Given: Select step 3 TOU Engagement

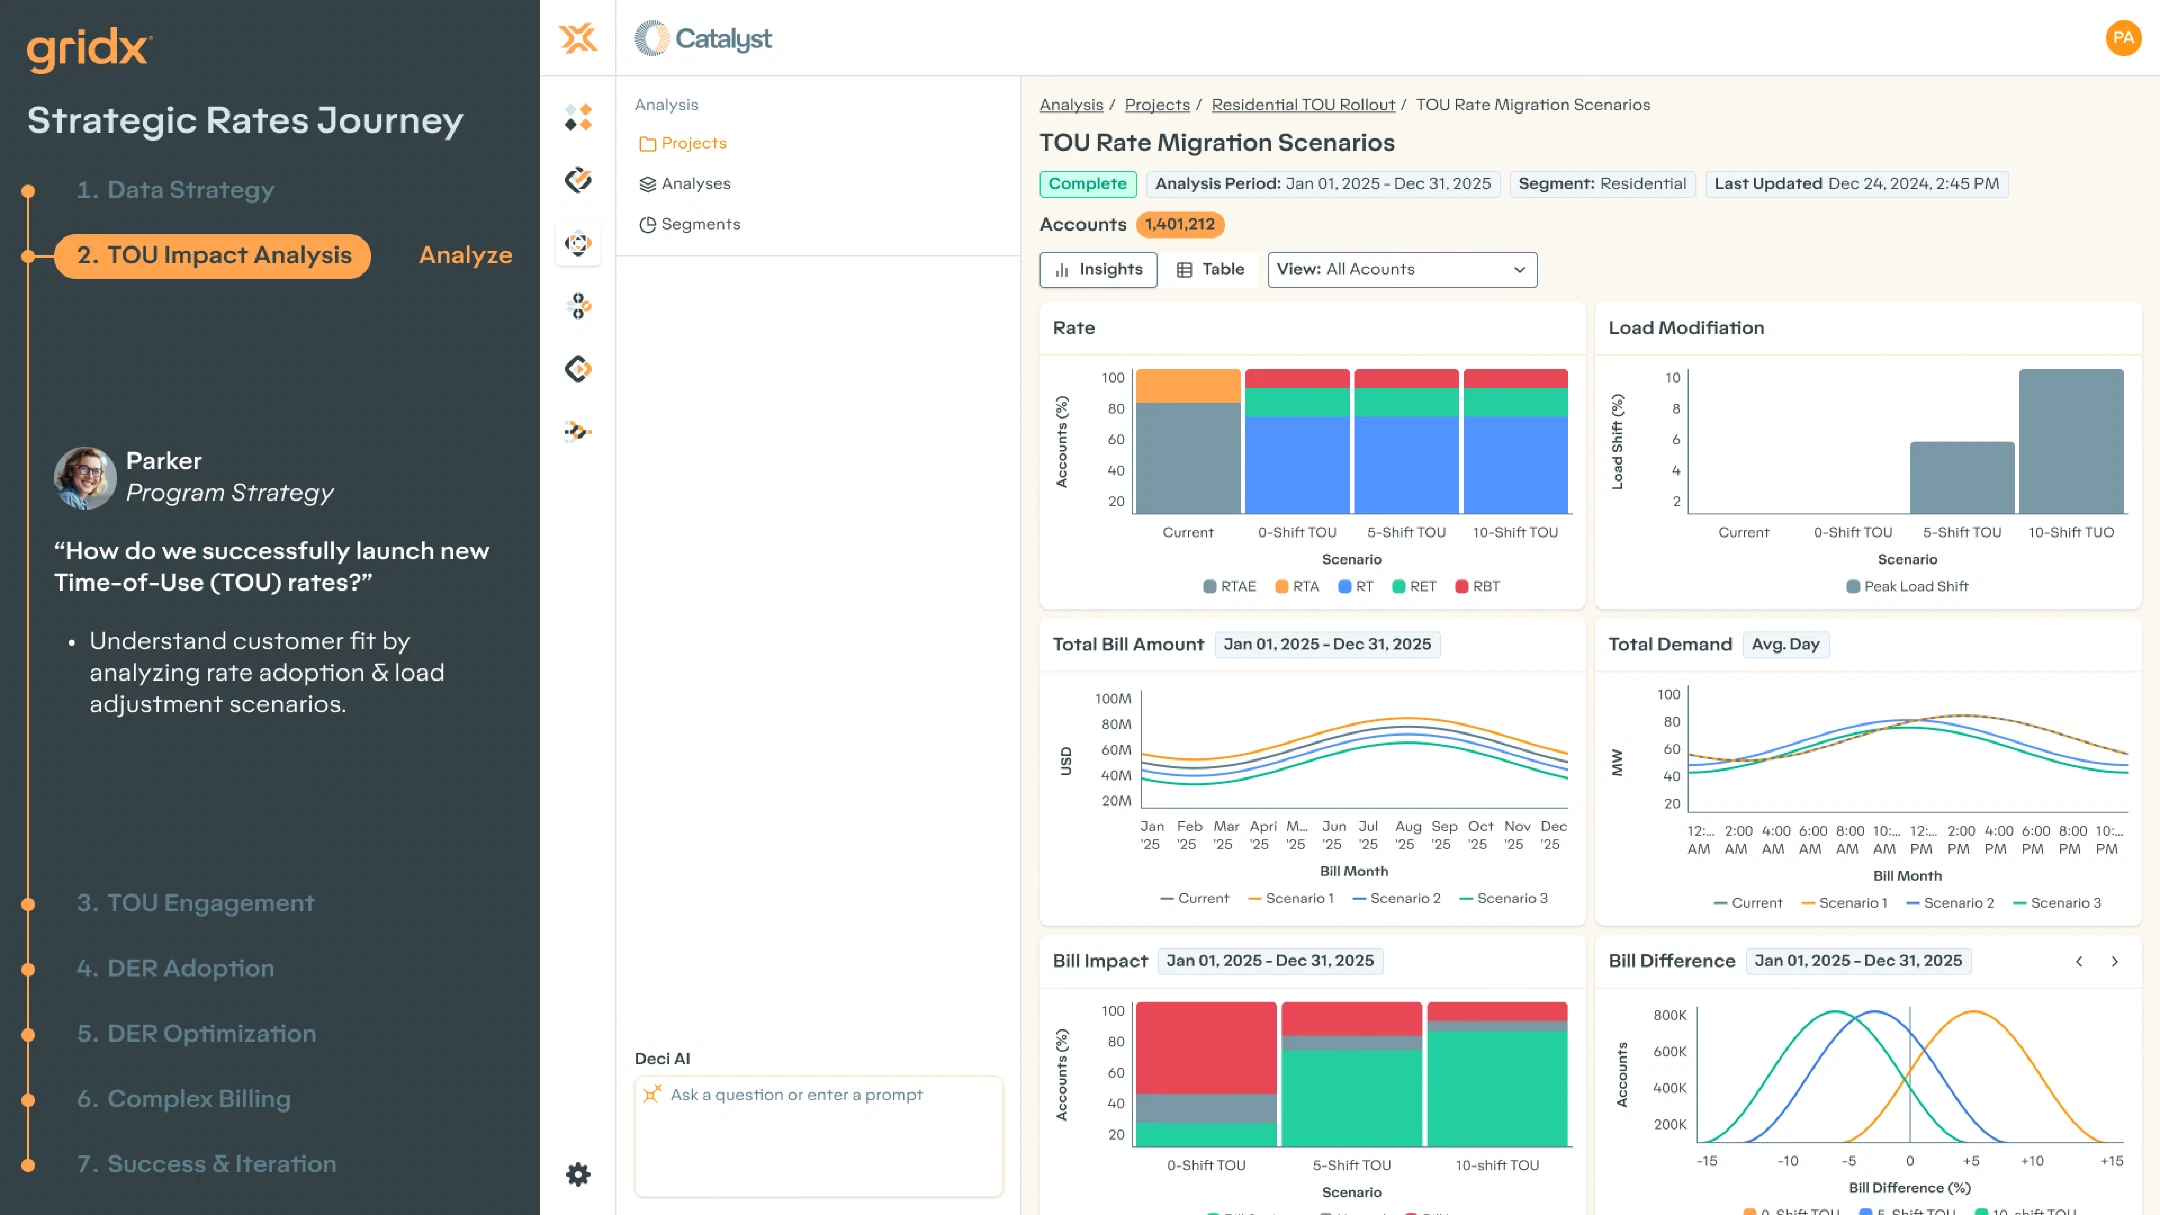Looking at the screenshot, I should [x=196, y=903].
